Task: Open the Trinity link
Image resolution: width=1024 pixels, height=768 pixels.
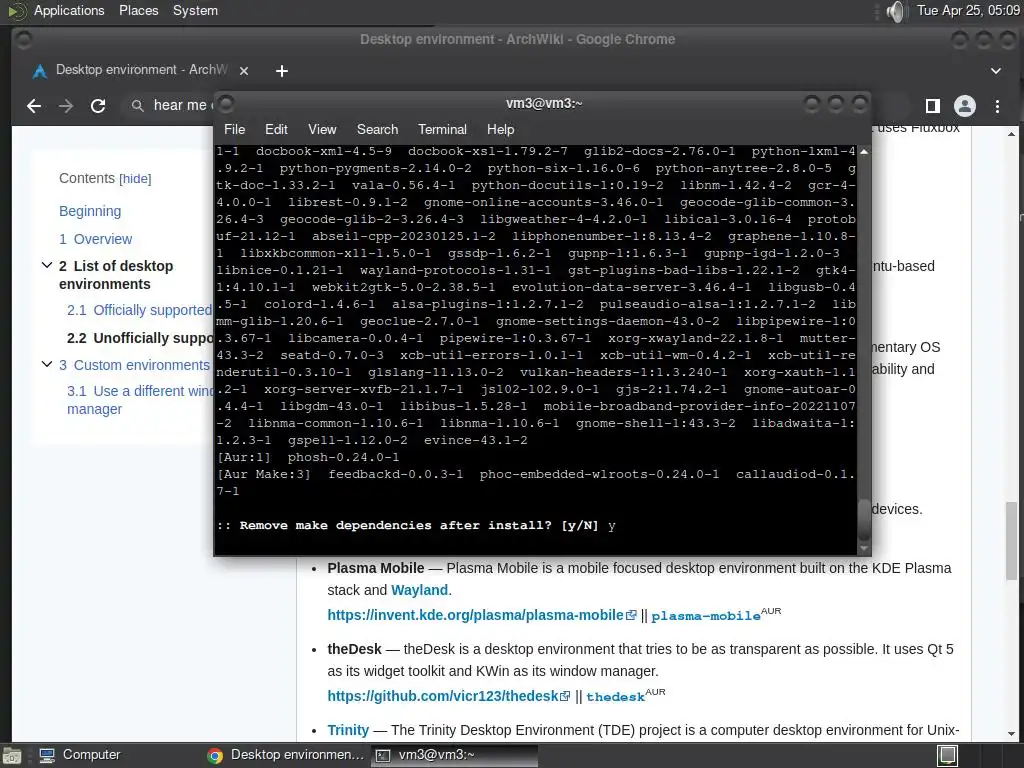Action: (348, 730)
